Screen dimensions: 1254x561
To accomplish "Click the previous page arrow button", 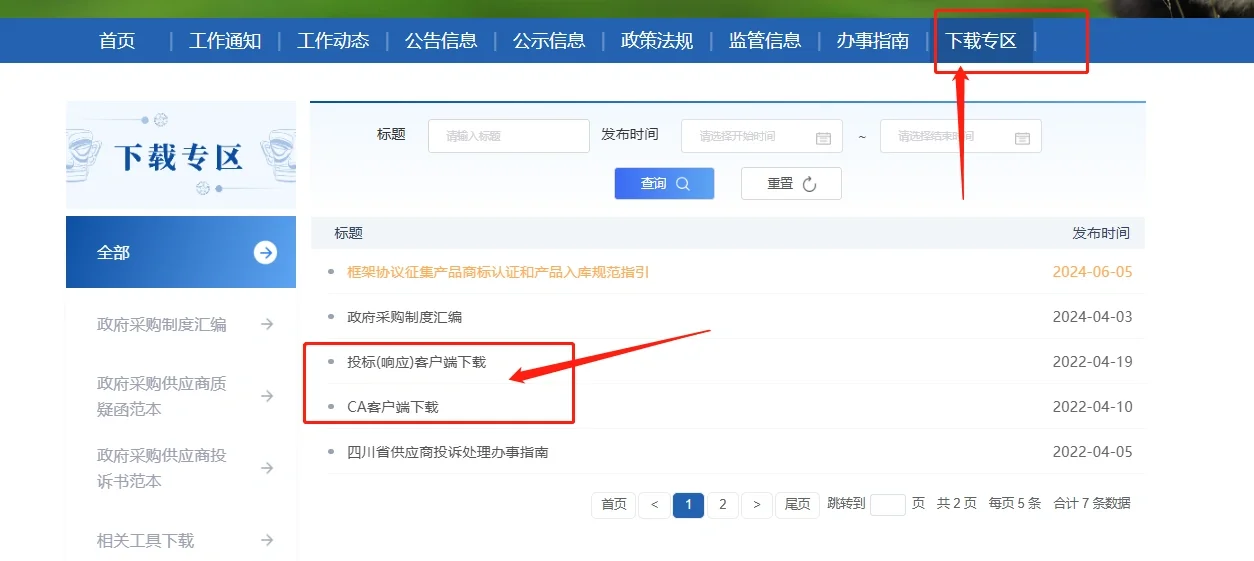I will point(654,505).
